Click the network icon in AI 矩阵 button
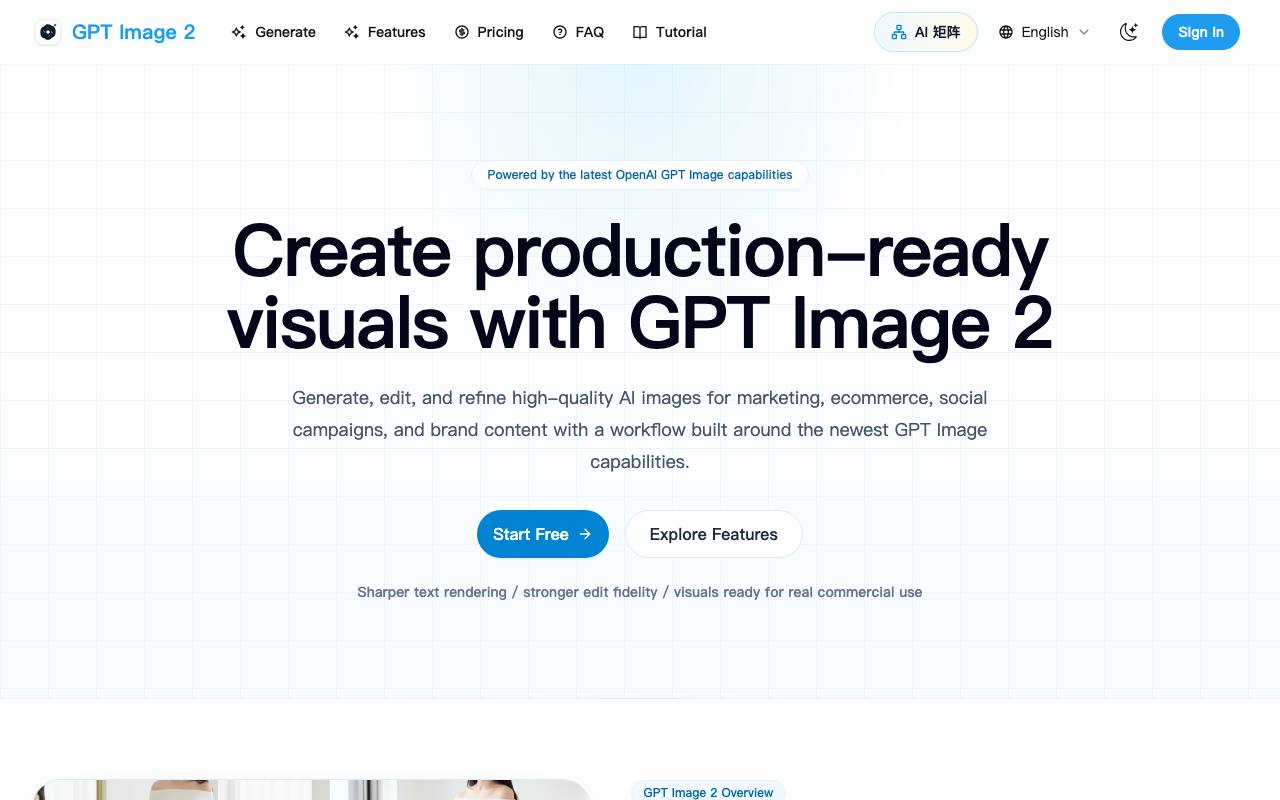This screenshot has height=800, width=1280. [x=899, y=32]
